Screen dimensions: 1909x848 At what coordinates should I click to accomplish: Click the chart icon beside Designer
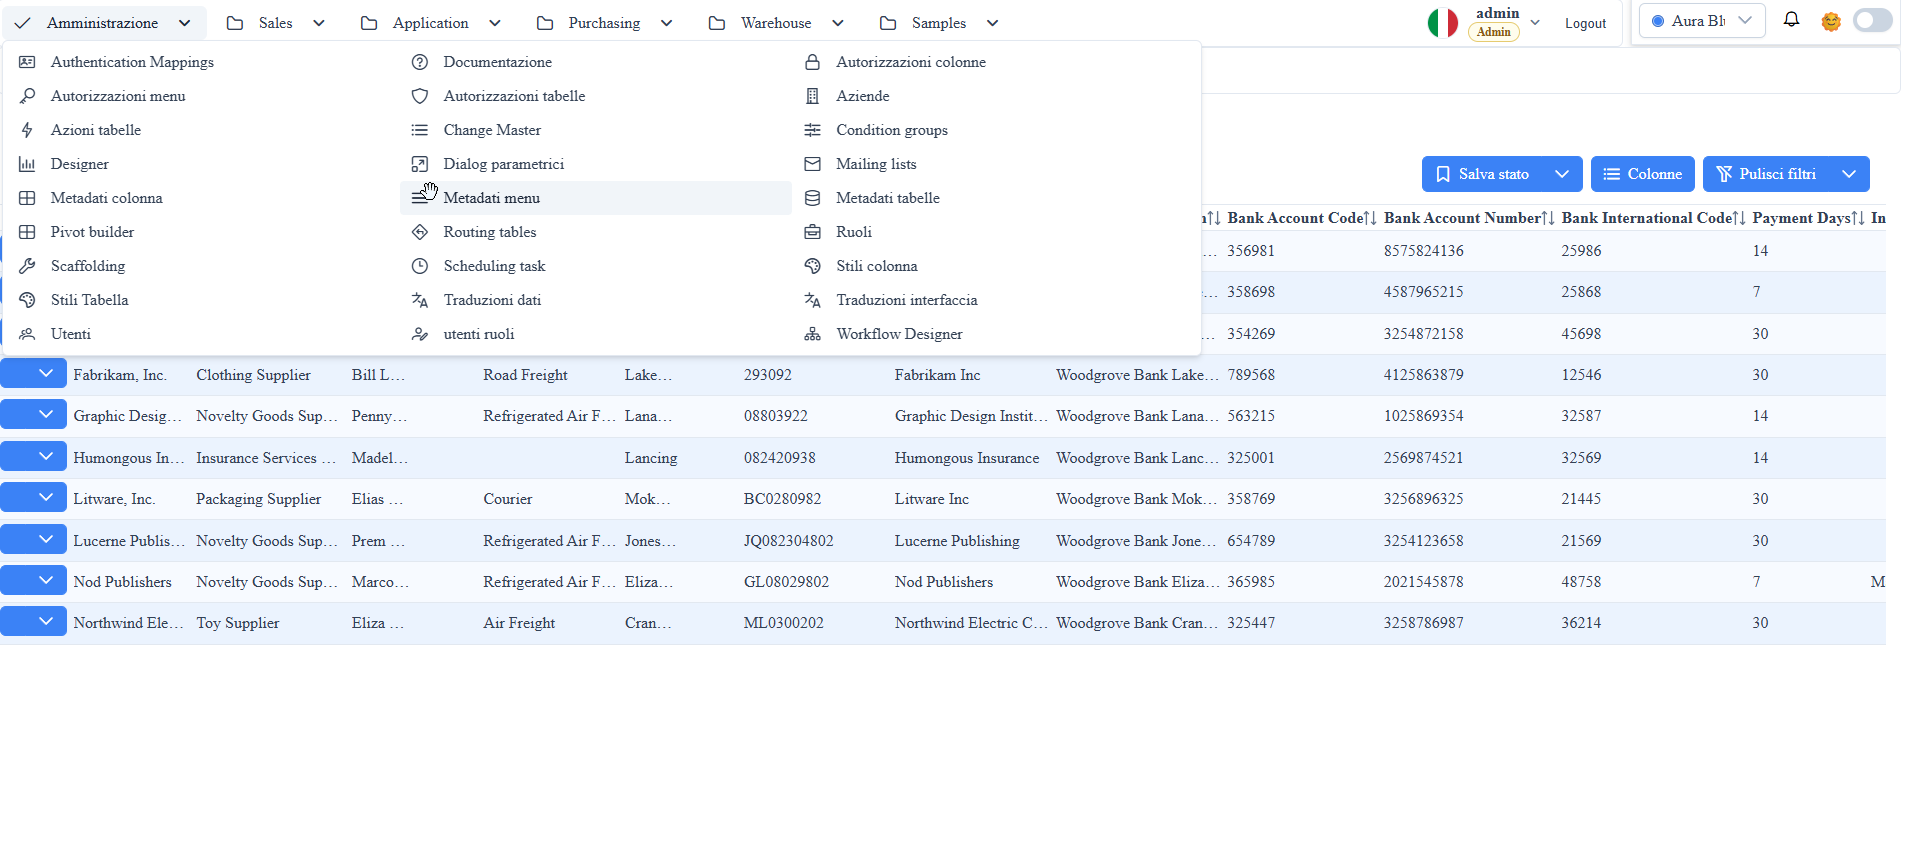(x=27, y=164)
